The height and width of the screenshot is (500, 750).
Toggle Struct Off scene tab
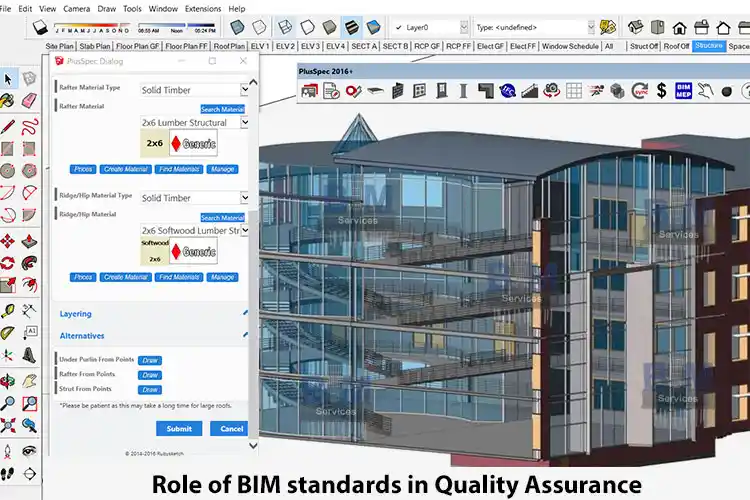point(643,46)
